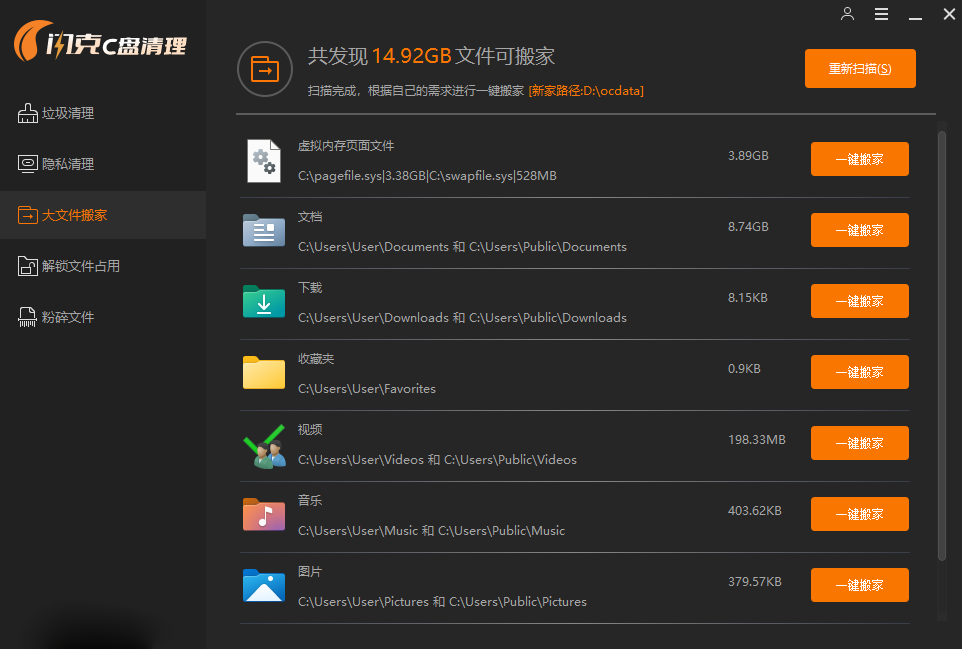Click 一键搬家 for the 图片 row
The image size is (962, 649).
[859, 585]
